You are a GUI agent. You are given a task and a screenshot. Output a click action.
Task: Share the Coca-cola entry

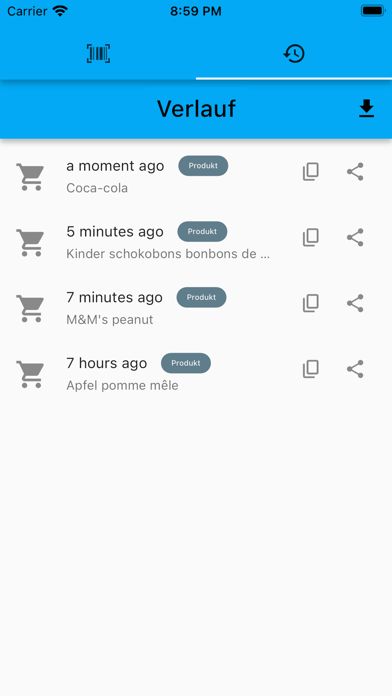355,172
